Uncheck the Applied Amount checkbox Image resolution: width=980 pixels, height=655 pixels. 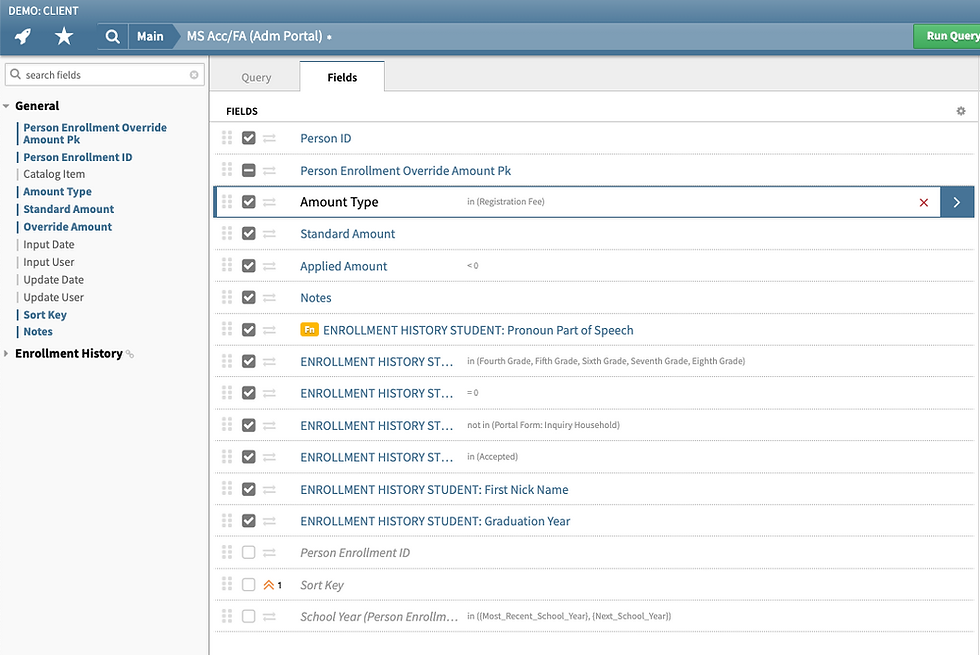point(249,266)
